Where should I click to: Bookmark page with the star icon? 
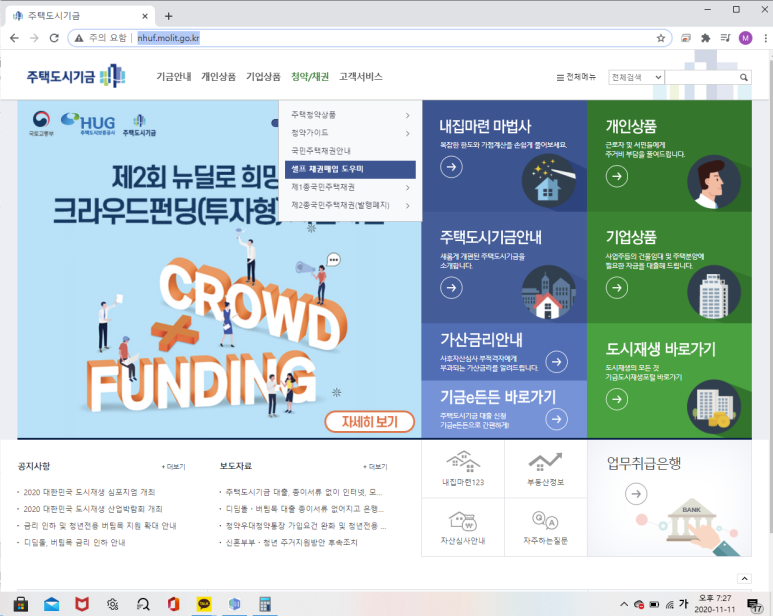pos(661,38)
